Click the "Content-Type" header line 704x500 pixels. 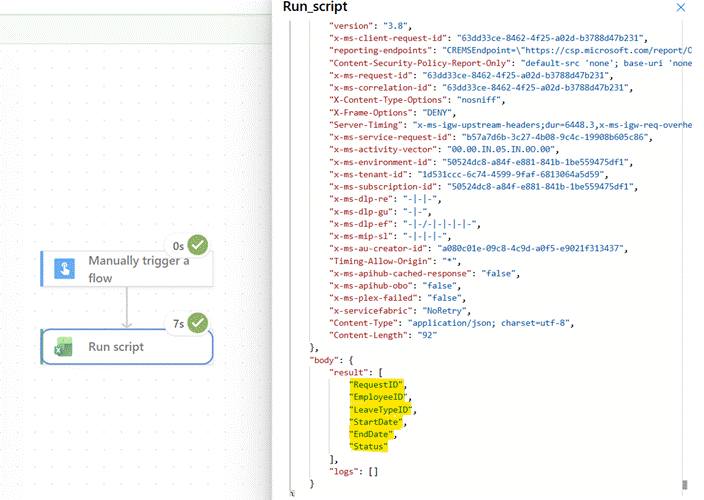452,323
